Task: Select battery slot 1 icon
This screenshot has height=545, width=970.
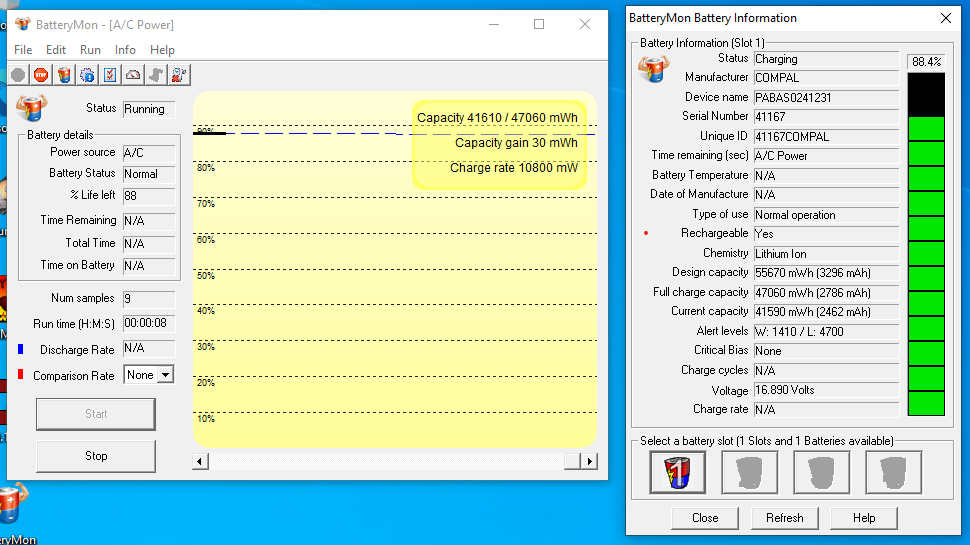Action: tap(677, 472)
